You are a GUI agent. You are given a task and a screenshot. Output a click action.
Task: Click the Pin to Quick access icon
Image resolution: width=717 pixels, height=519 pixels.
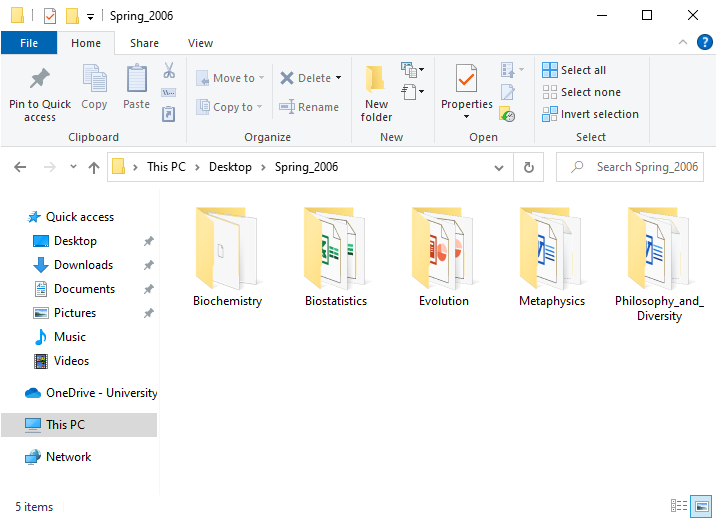[x=40, y=79]
